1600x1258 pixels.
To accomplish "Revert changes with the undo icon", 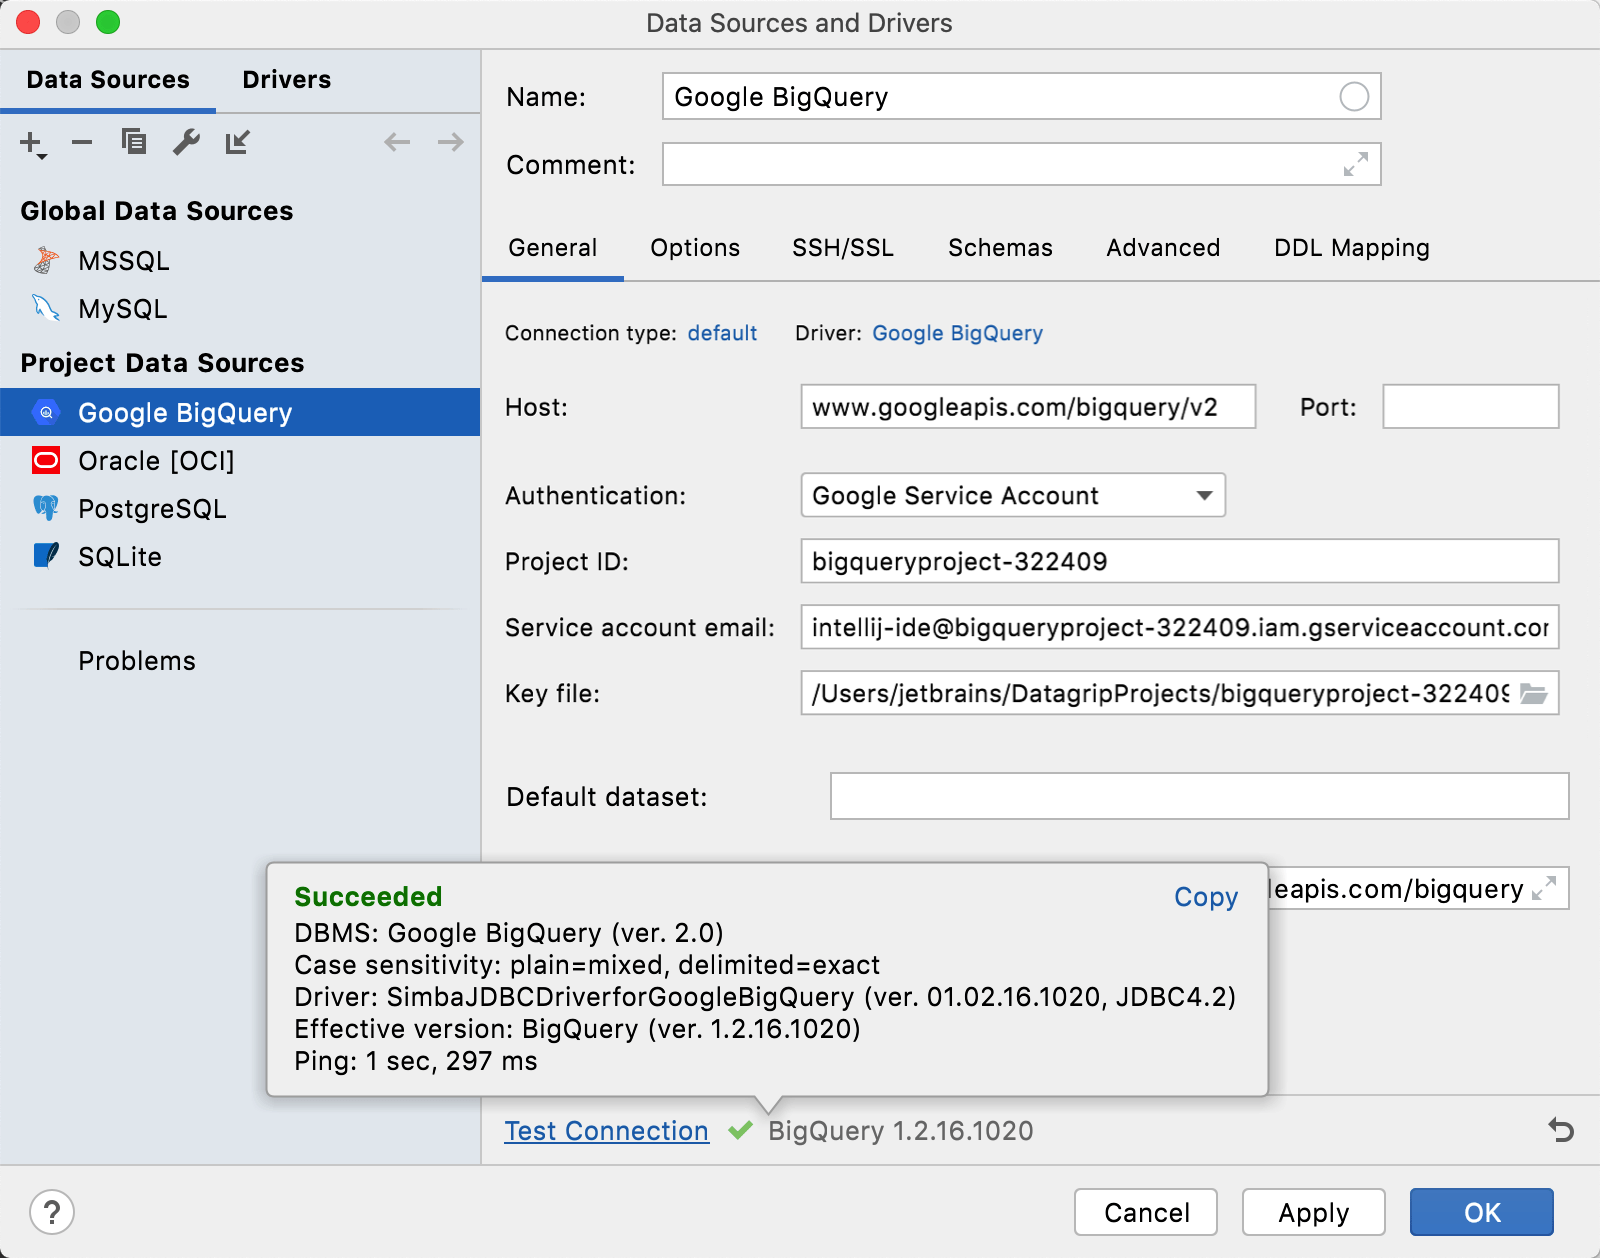I will coord(1562,1131).
